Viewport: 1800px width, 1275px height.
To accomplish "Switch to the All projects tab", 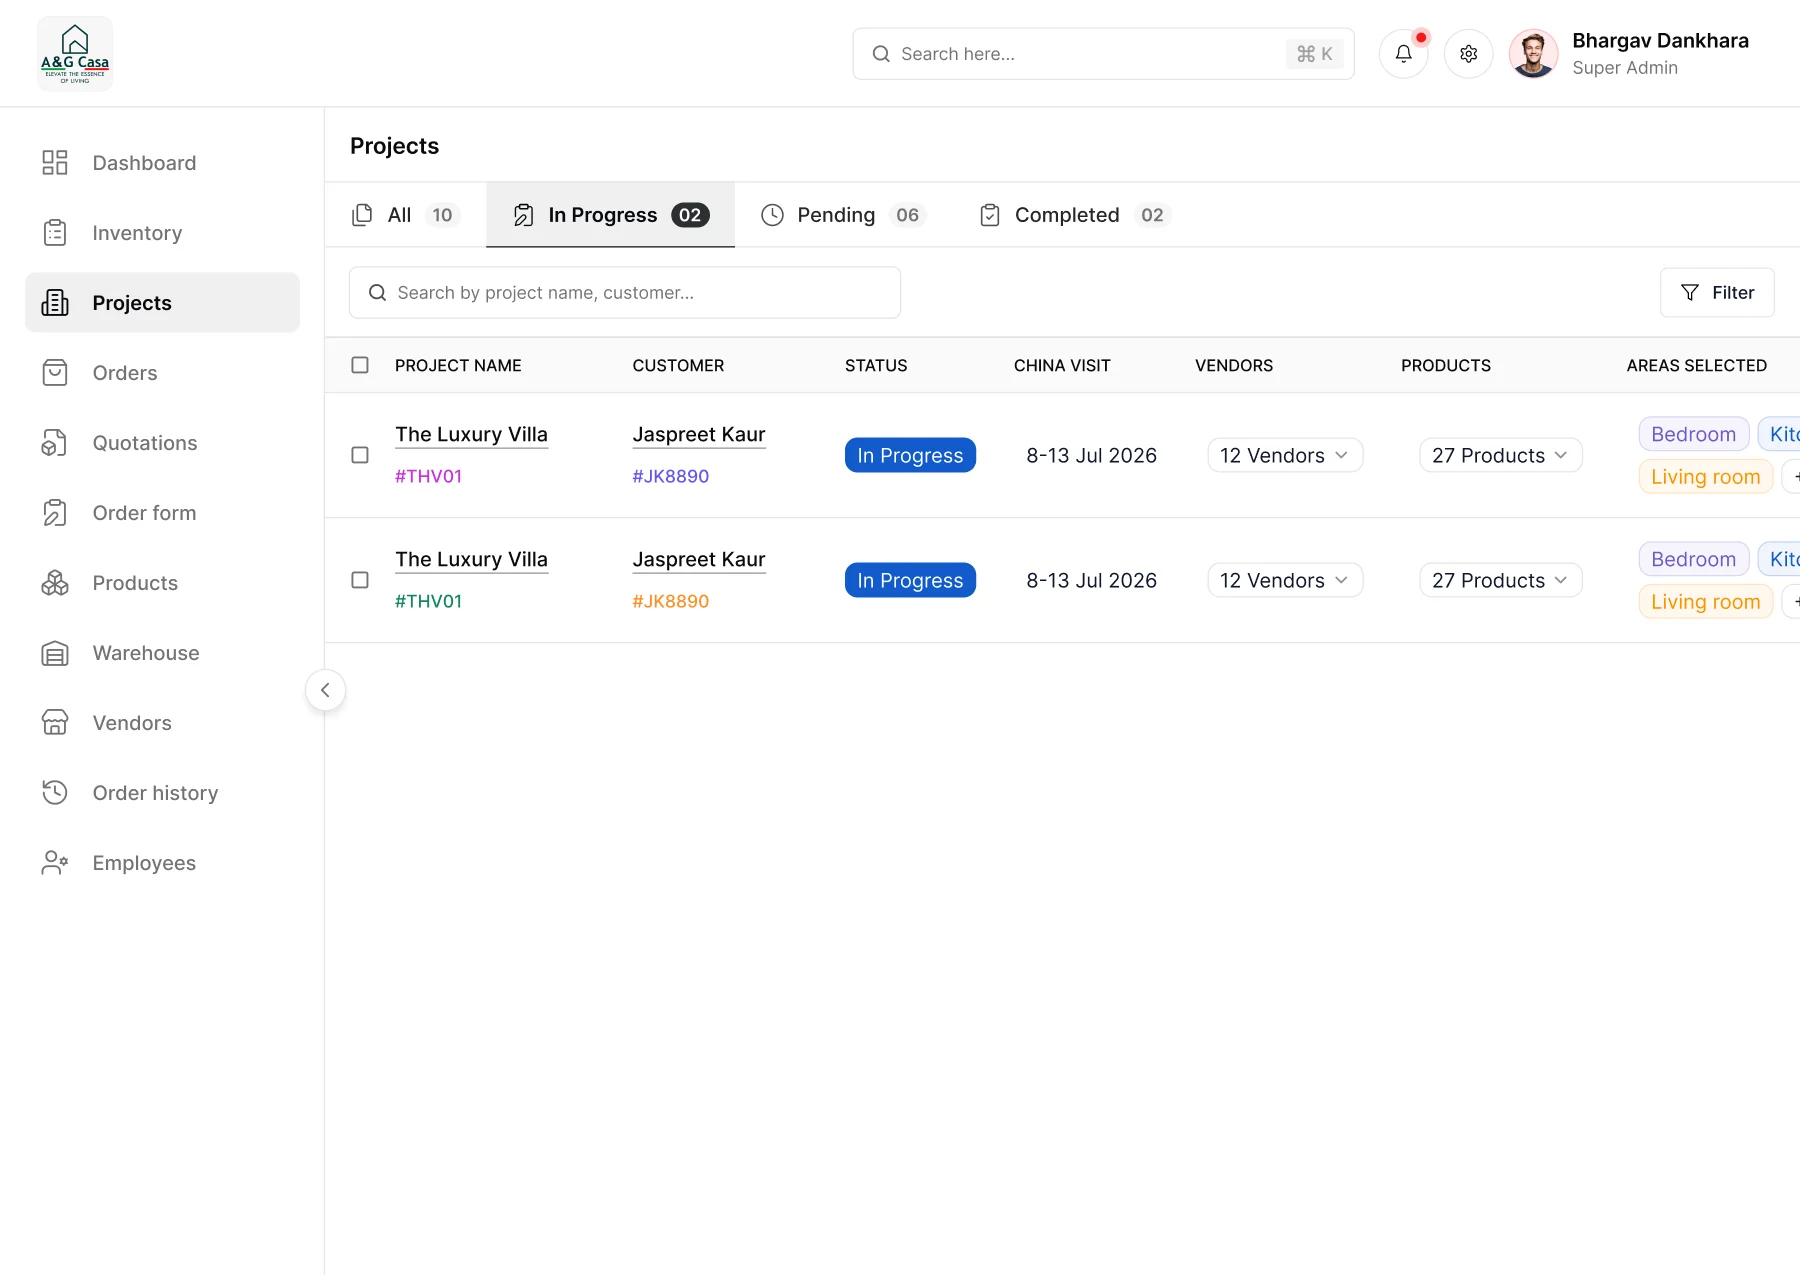I will point(406,215).
